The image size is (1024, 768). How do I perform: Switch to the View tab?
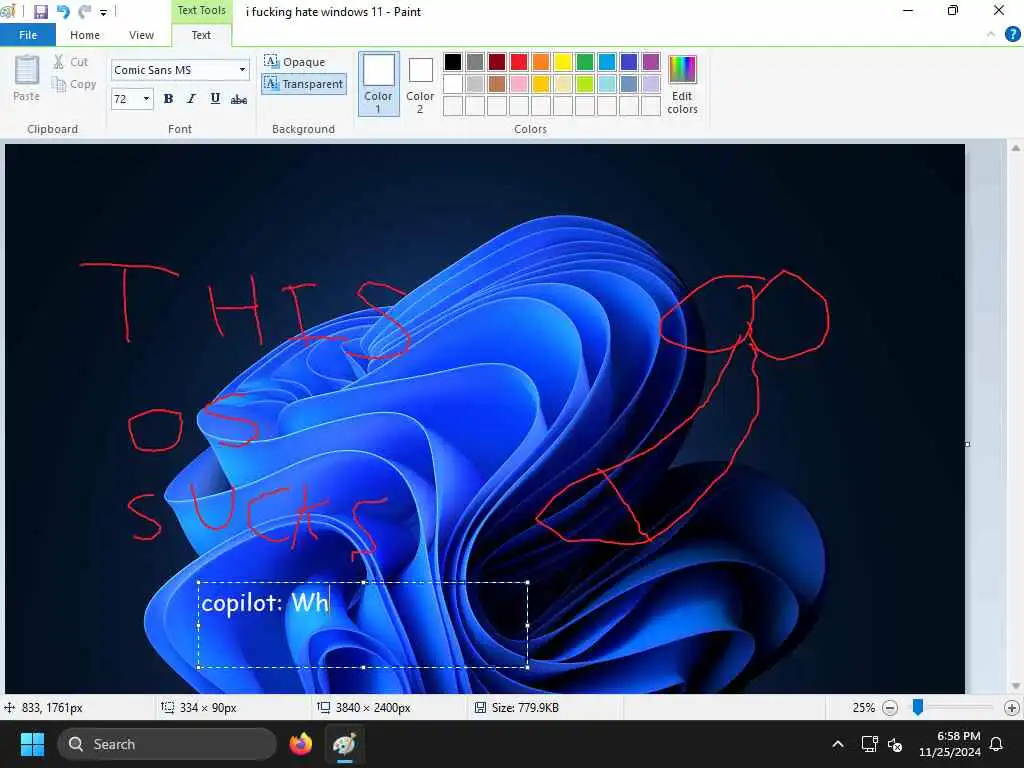(141, 35)
